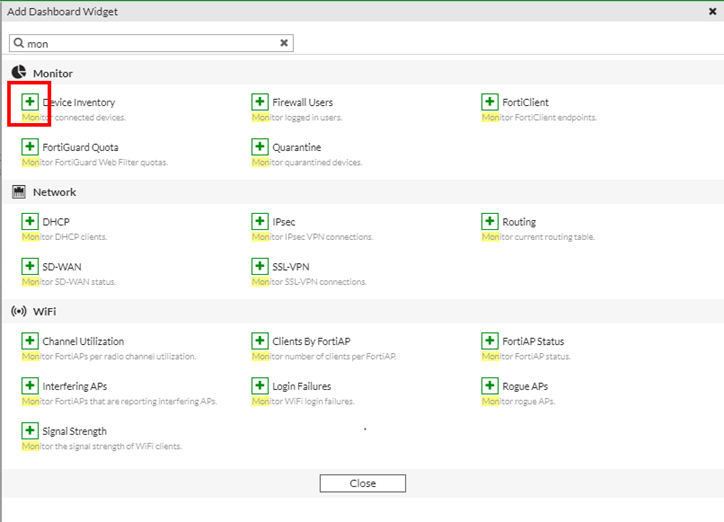Click the plus icon next to FortiAP Status

490,342
